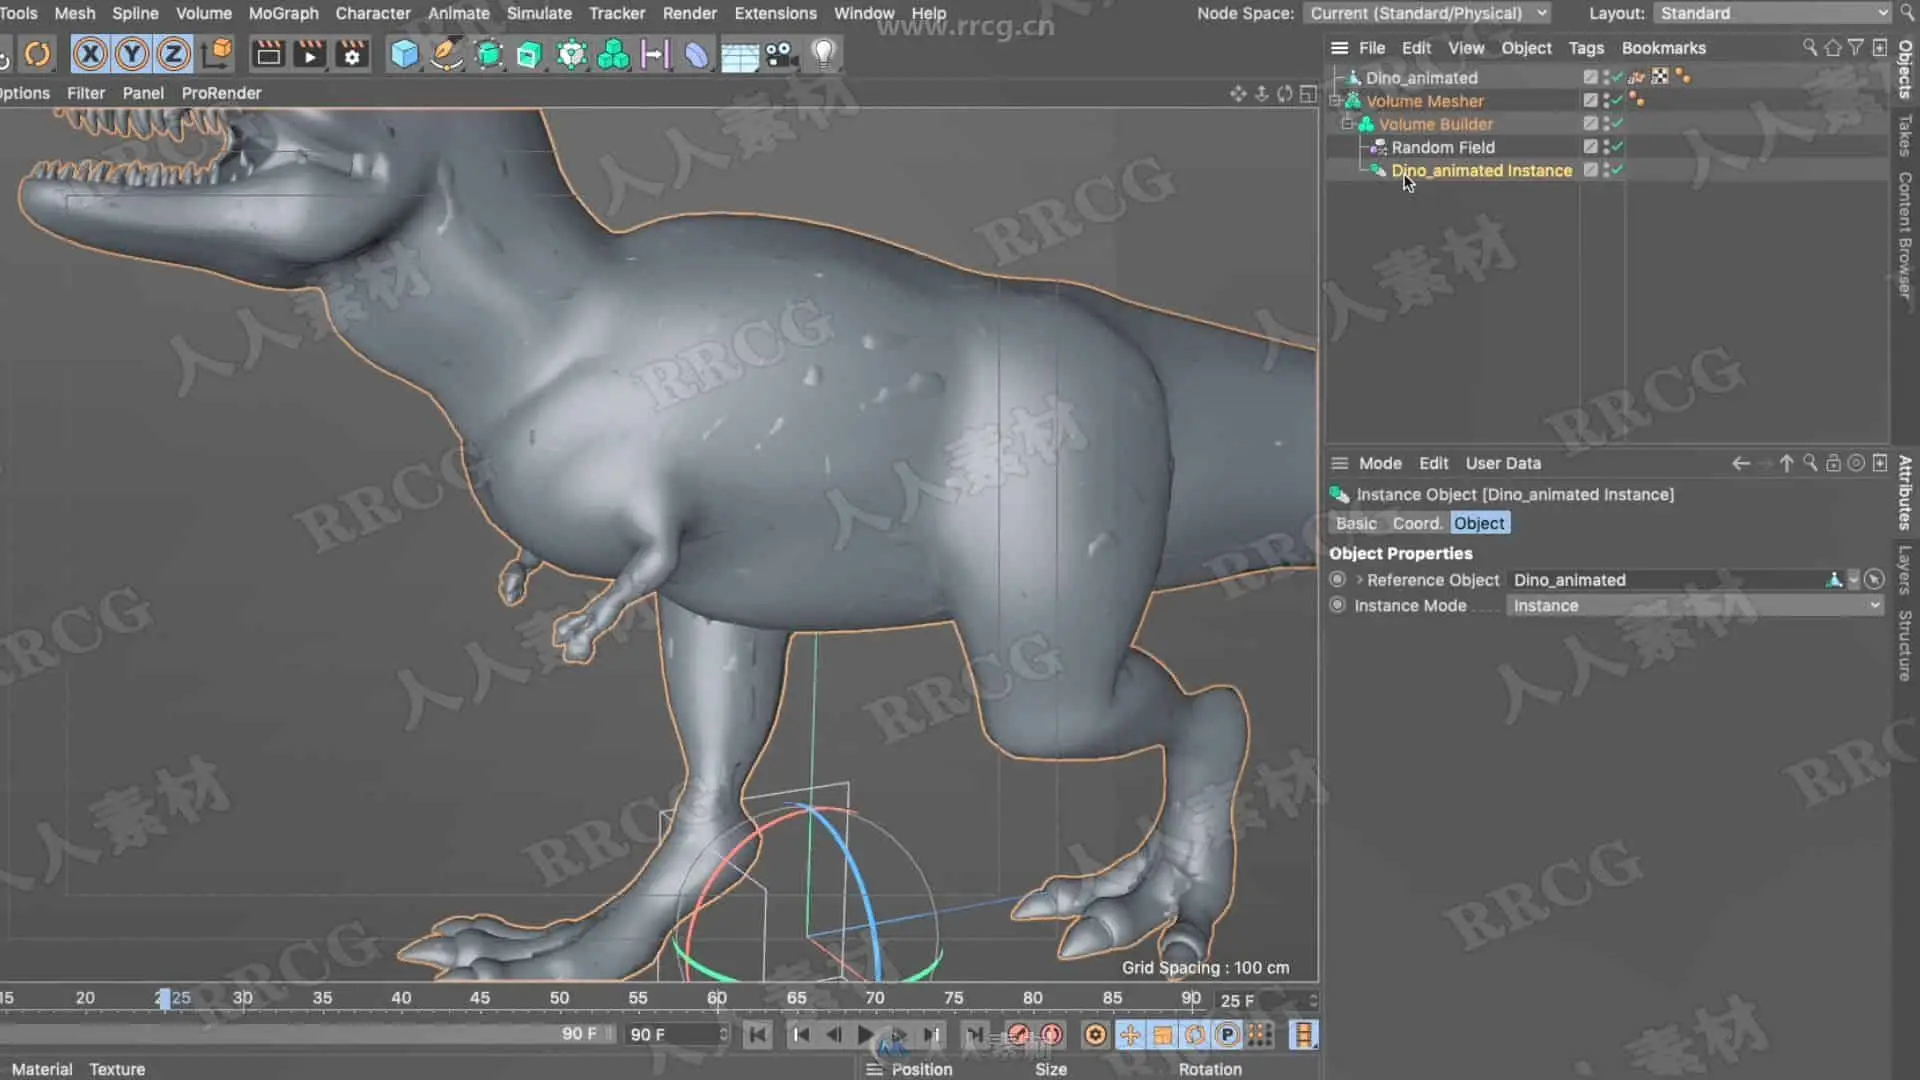Screen dimensions: 1920x1080
Task: Toggle the X axis lock
Action: point(90,54)
